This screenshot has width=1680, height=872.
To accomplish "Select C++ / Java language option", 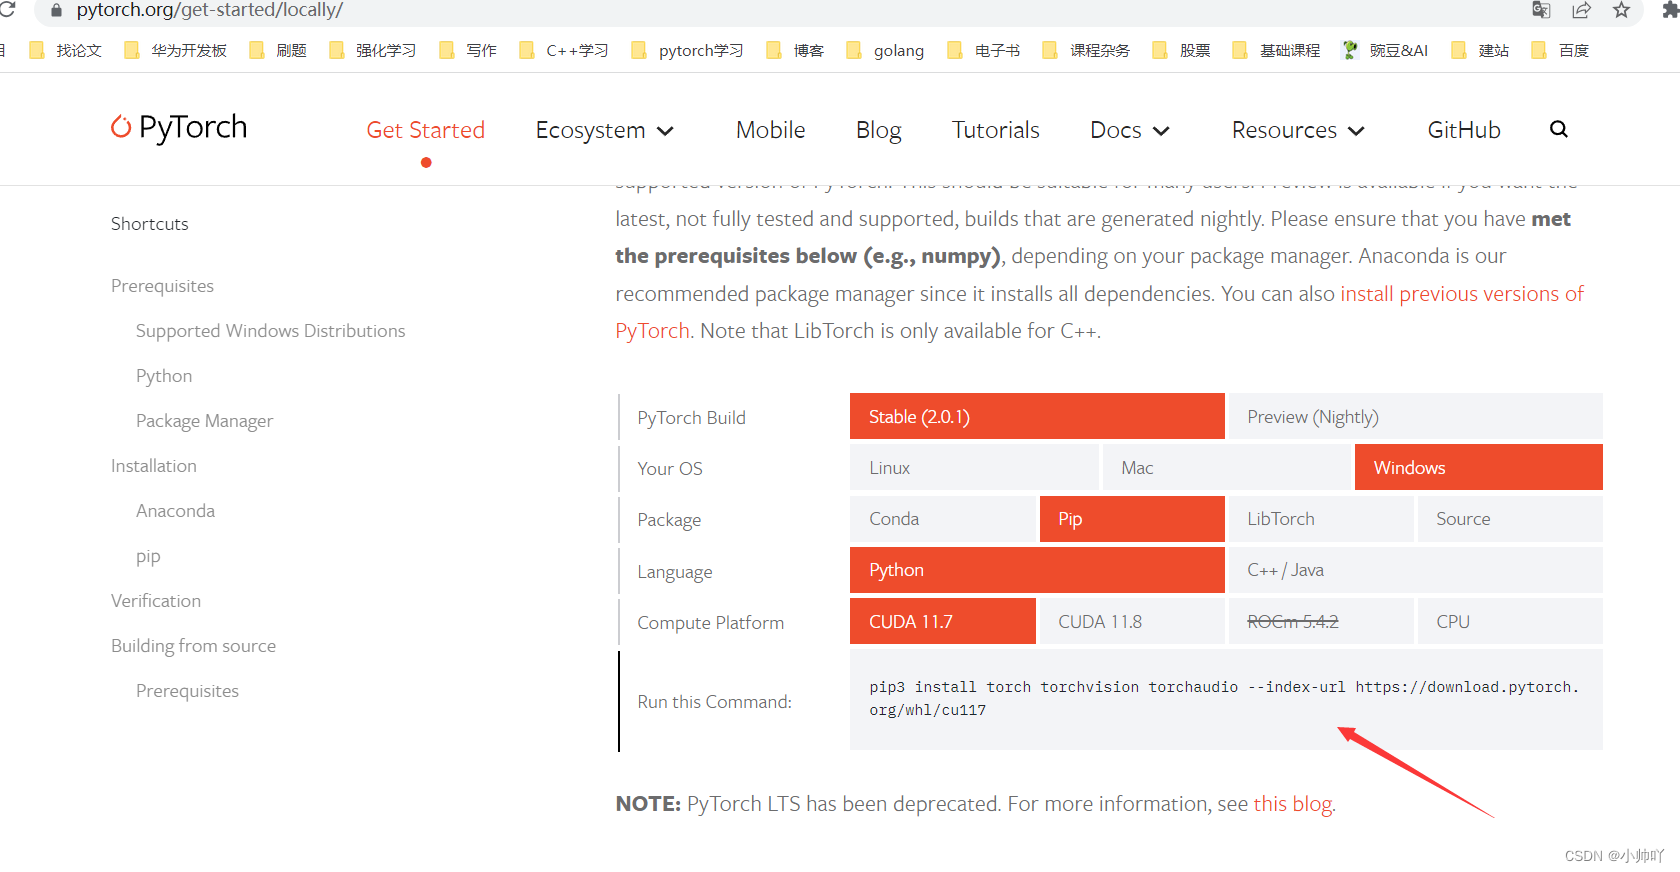I will tap(1415, 569).
